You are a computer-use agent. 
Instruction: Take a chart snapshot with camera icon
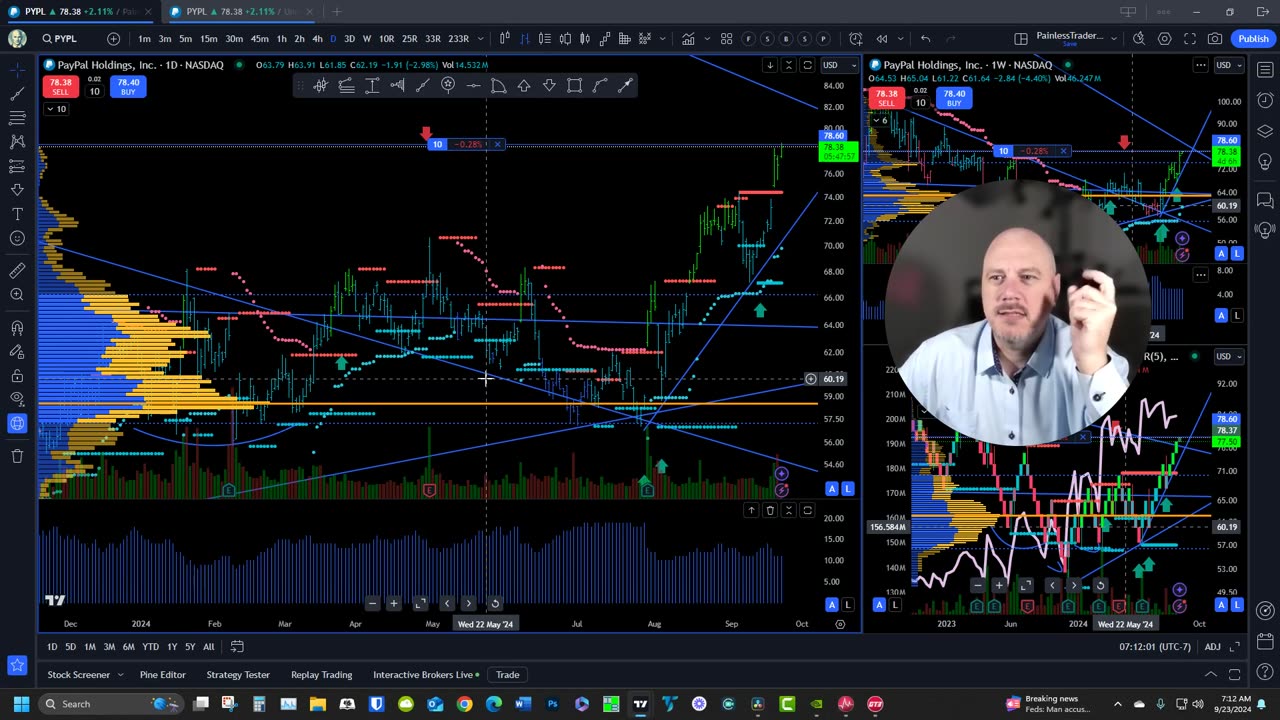point(1215,39)
